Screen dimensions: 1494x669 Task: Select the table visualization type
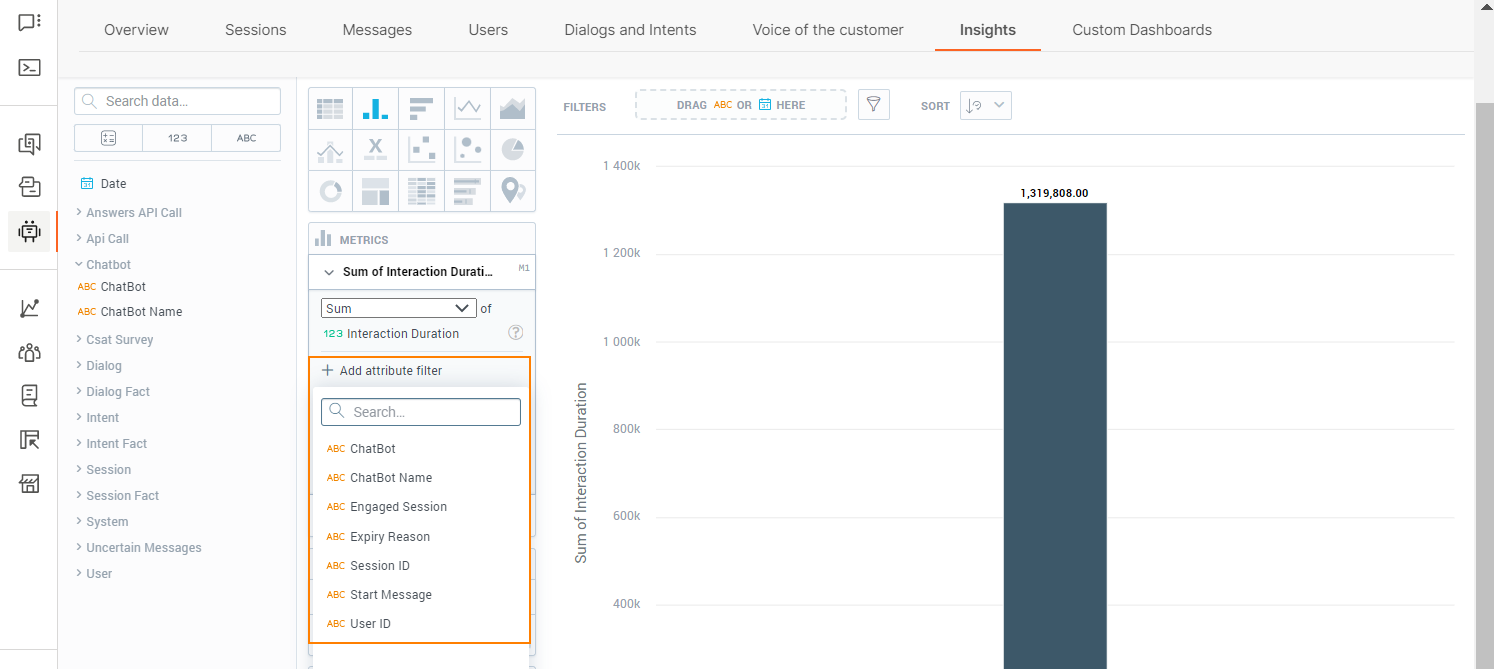pos(330,107)
